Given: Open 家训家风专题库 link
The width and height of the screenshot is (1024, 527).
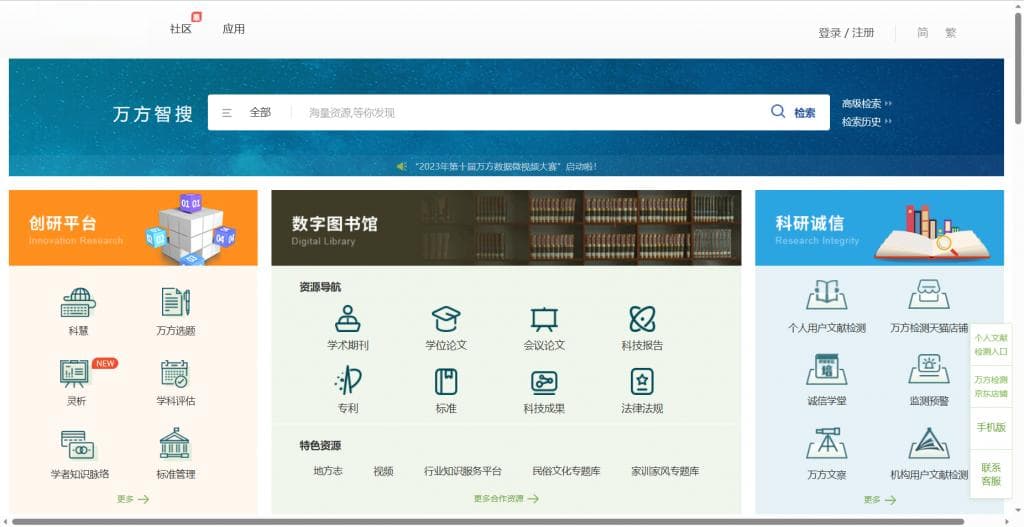Looking at the screenshot, I should tap(665, 471).
